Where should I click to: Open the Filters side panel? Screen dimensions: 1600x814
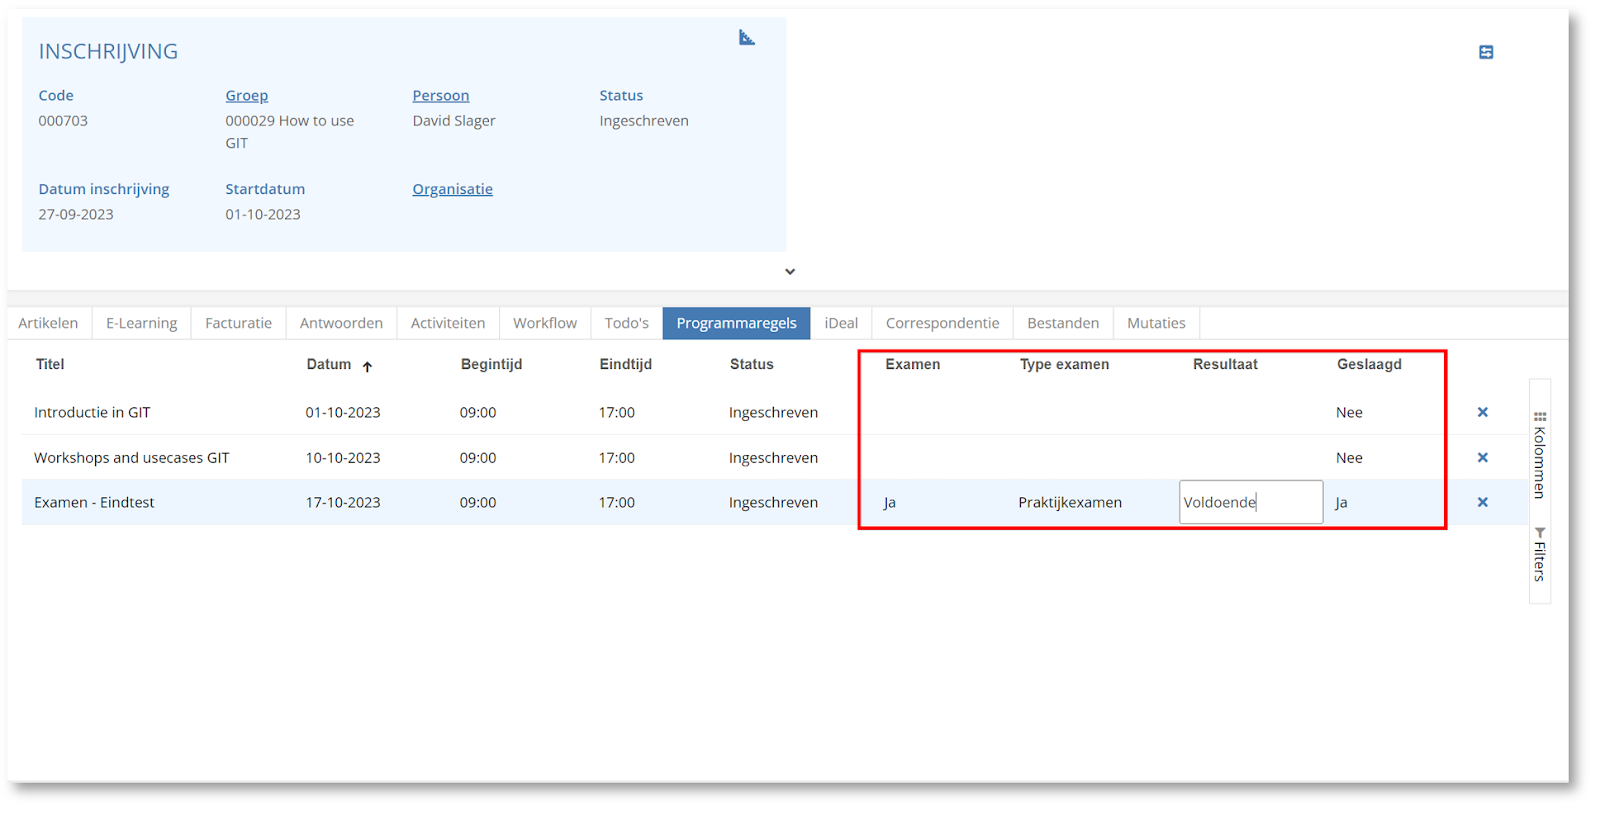(1539, 555)
